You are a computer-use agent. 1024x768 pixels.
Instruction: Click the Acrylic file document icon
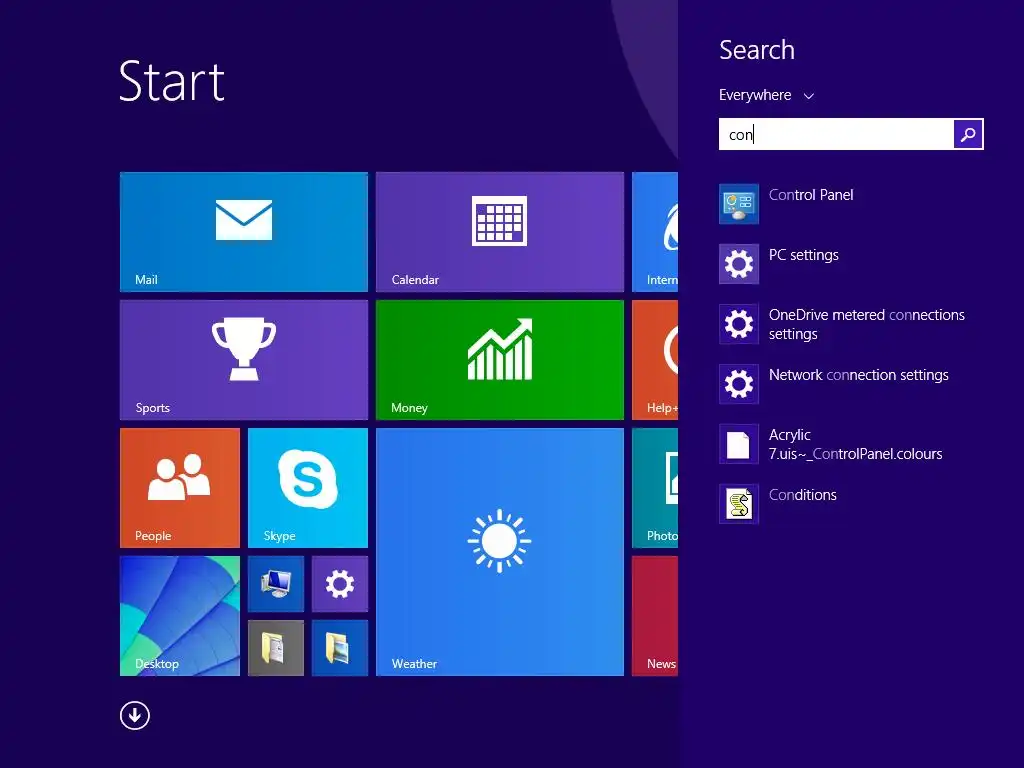click(x=739, y=444)
